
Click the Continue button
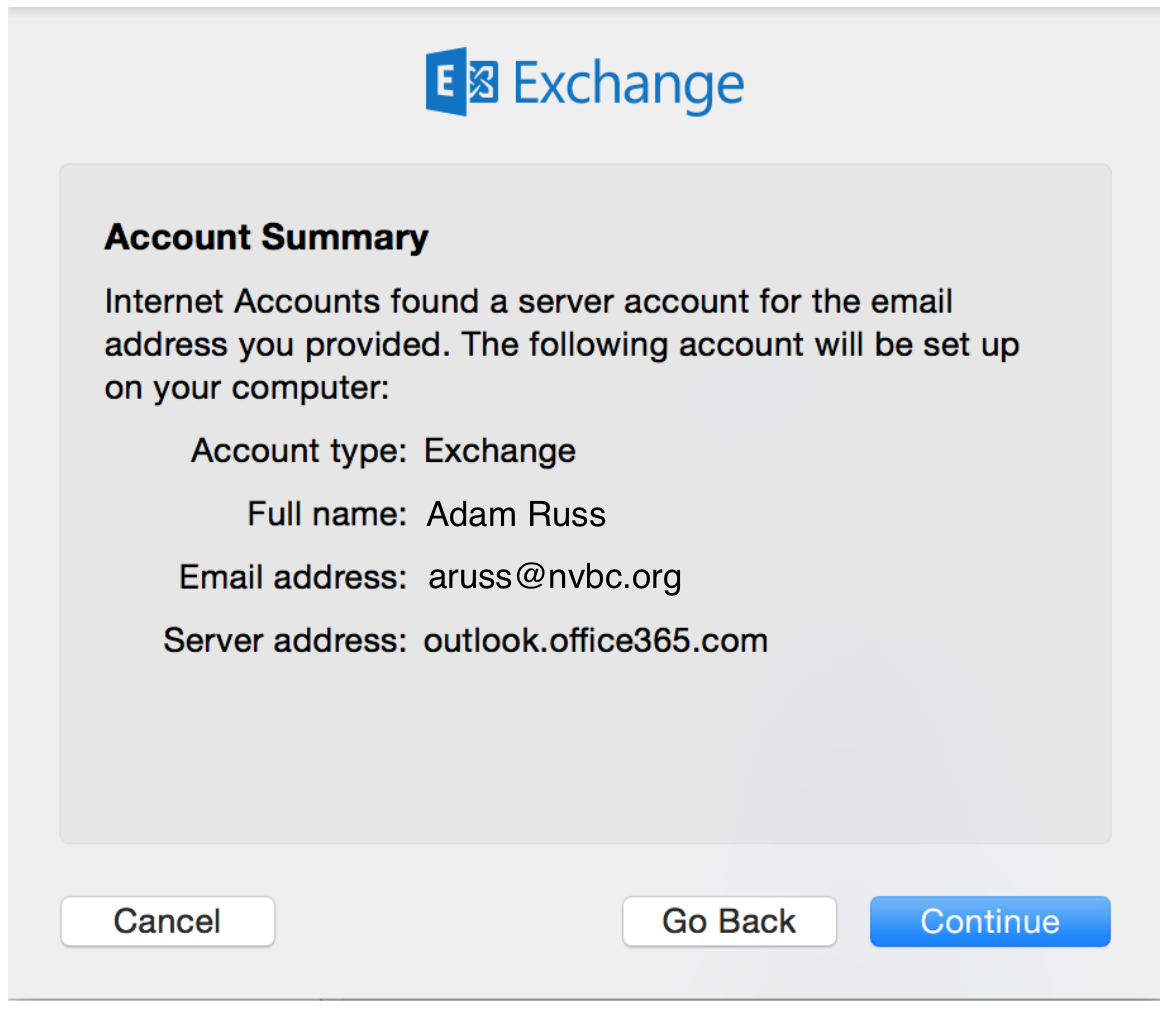(x=990, y=921)
